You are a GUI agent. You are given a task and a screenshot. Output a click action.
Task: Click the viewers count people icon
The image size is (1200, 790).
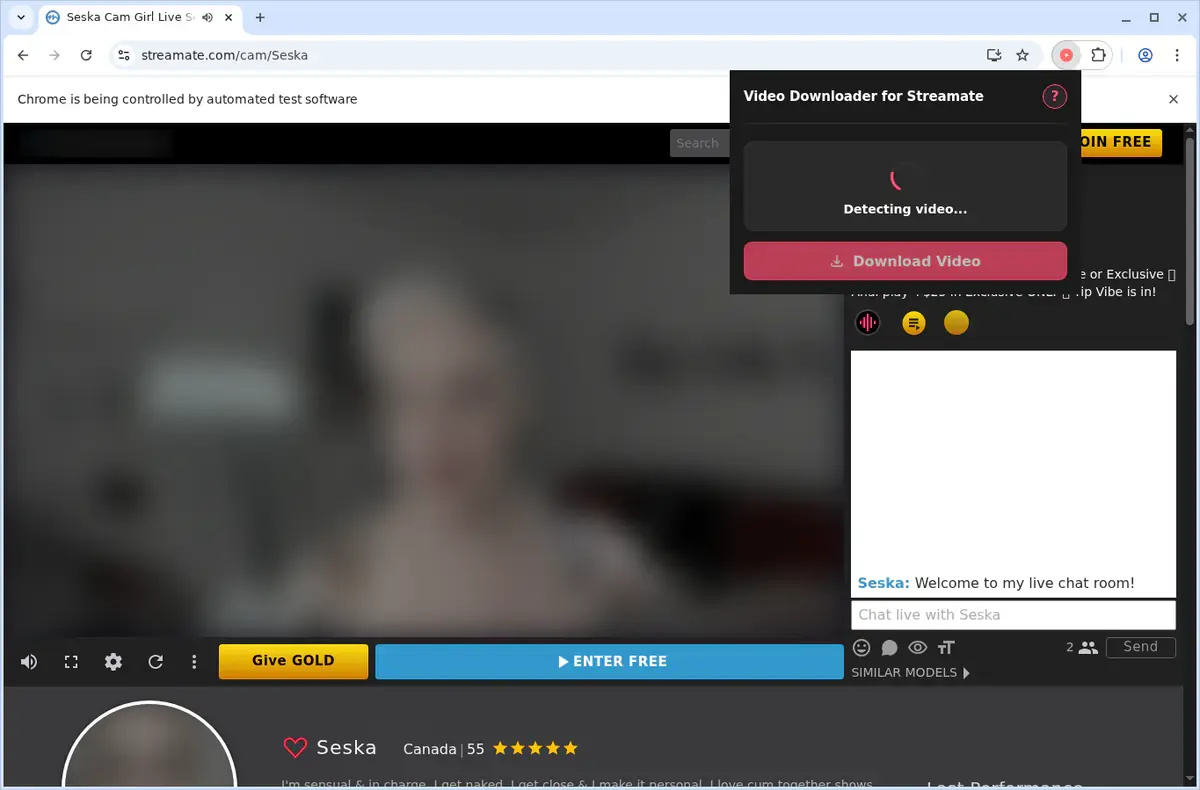pyautogui.click(x=1088, y=647)
